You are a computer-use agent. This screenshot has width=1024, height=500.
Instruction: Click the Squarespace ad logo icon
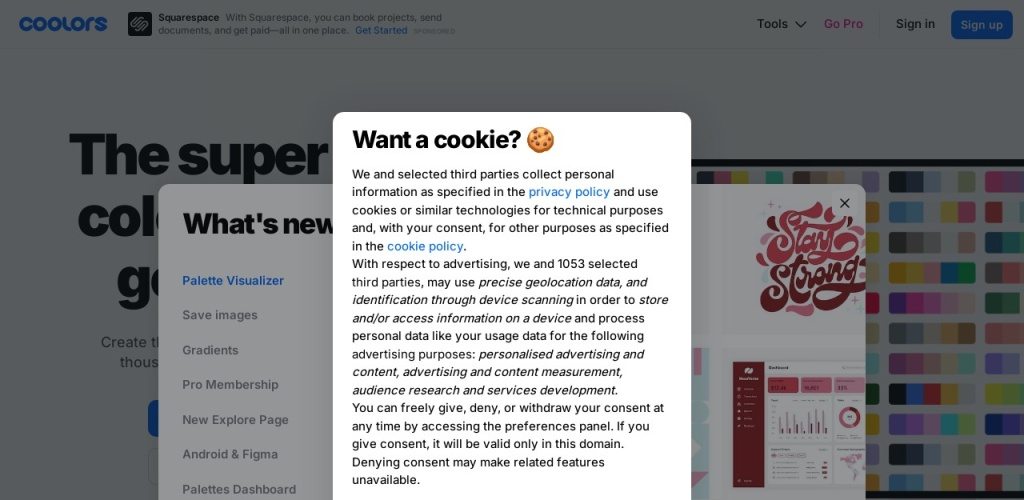pyautogui.click(x=140, y=24)
